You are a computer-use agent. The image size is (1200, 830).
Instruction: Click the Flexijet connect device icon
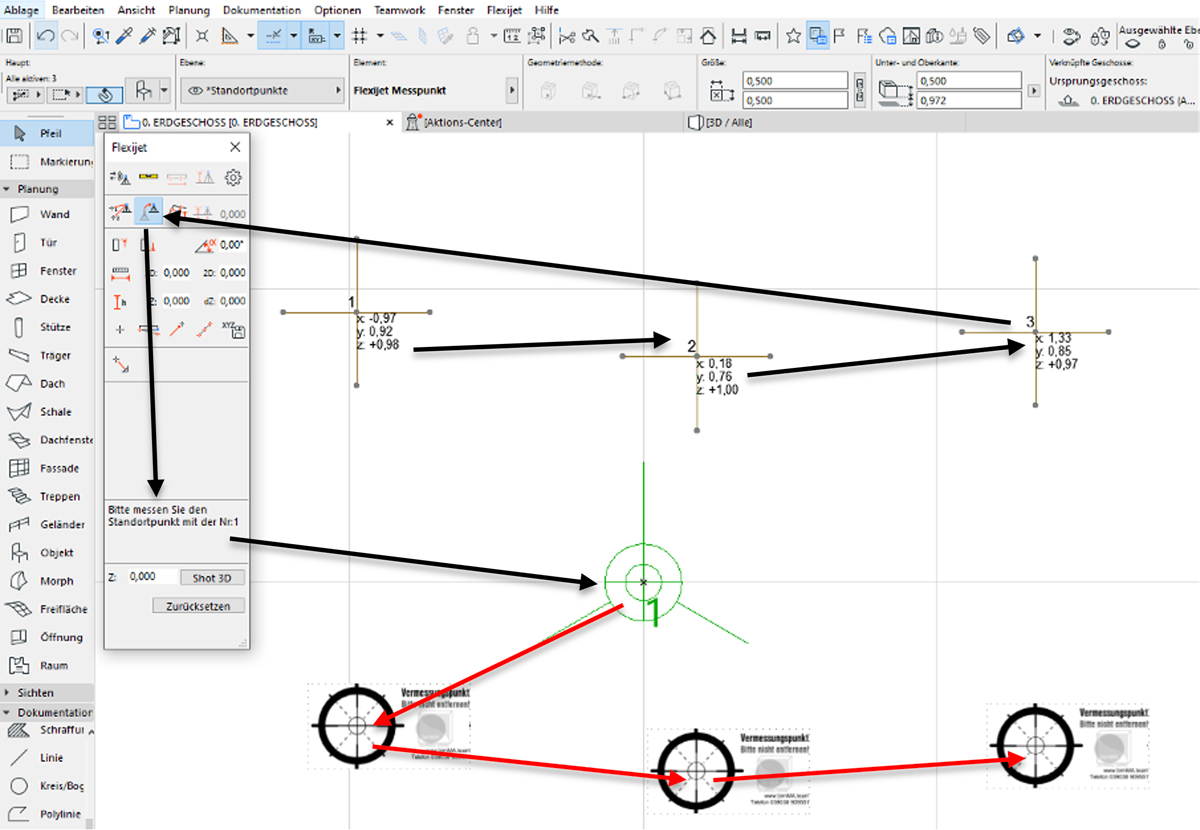click(x=120, y=178)
